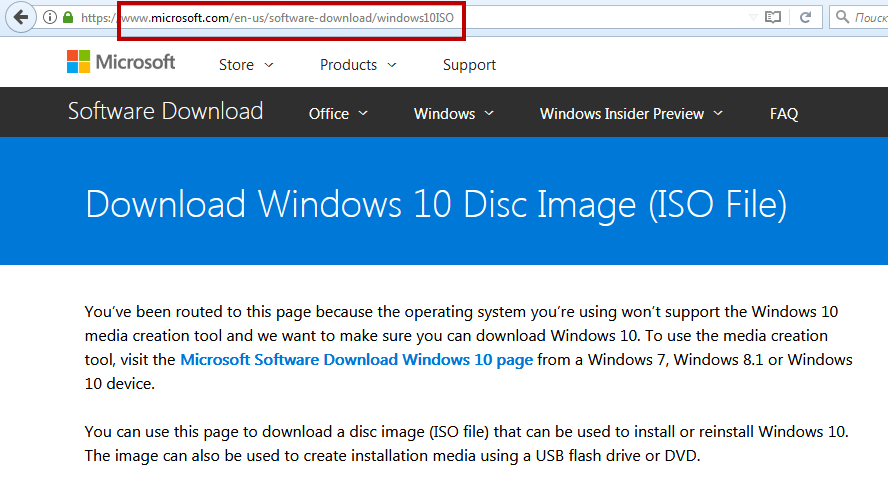Click the green security padlock icon
Screen dimensions: 888x503
coord(68,18)
